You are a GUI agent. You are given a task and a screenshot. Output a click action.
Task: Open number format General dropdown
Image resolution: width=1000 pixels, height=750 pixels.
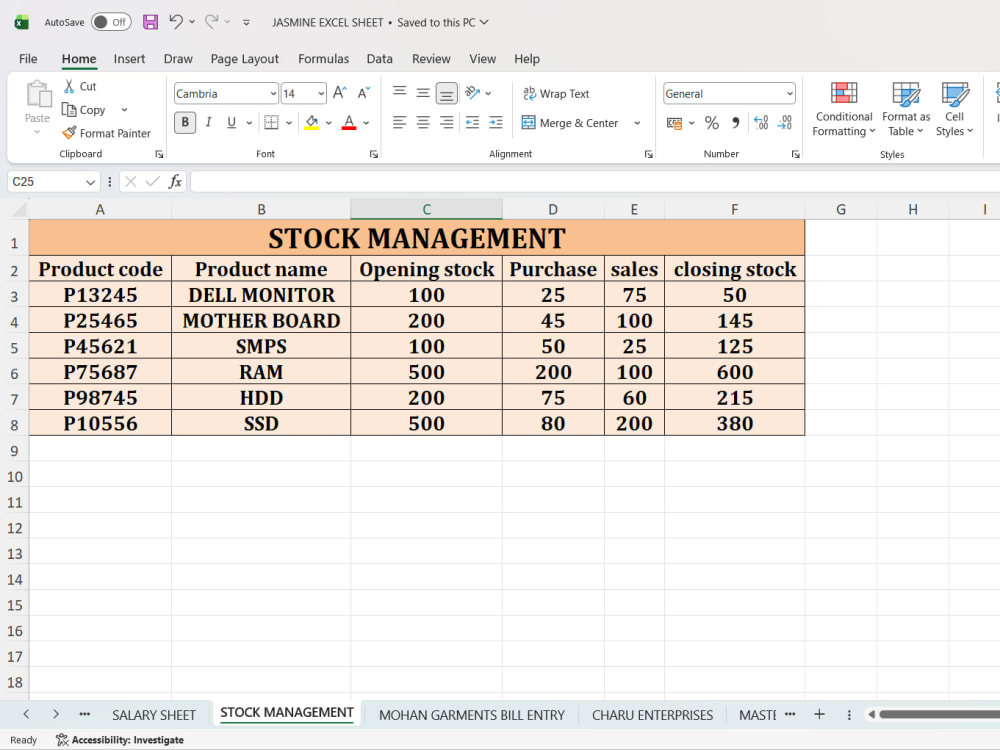[x=790, y=94]
